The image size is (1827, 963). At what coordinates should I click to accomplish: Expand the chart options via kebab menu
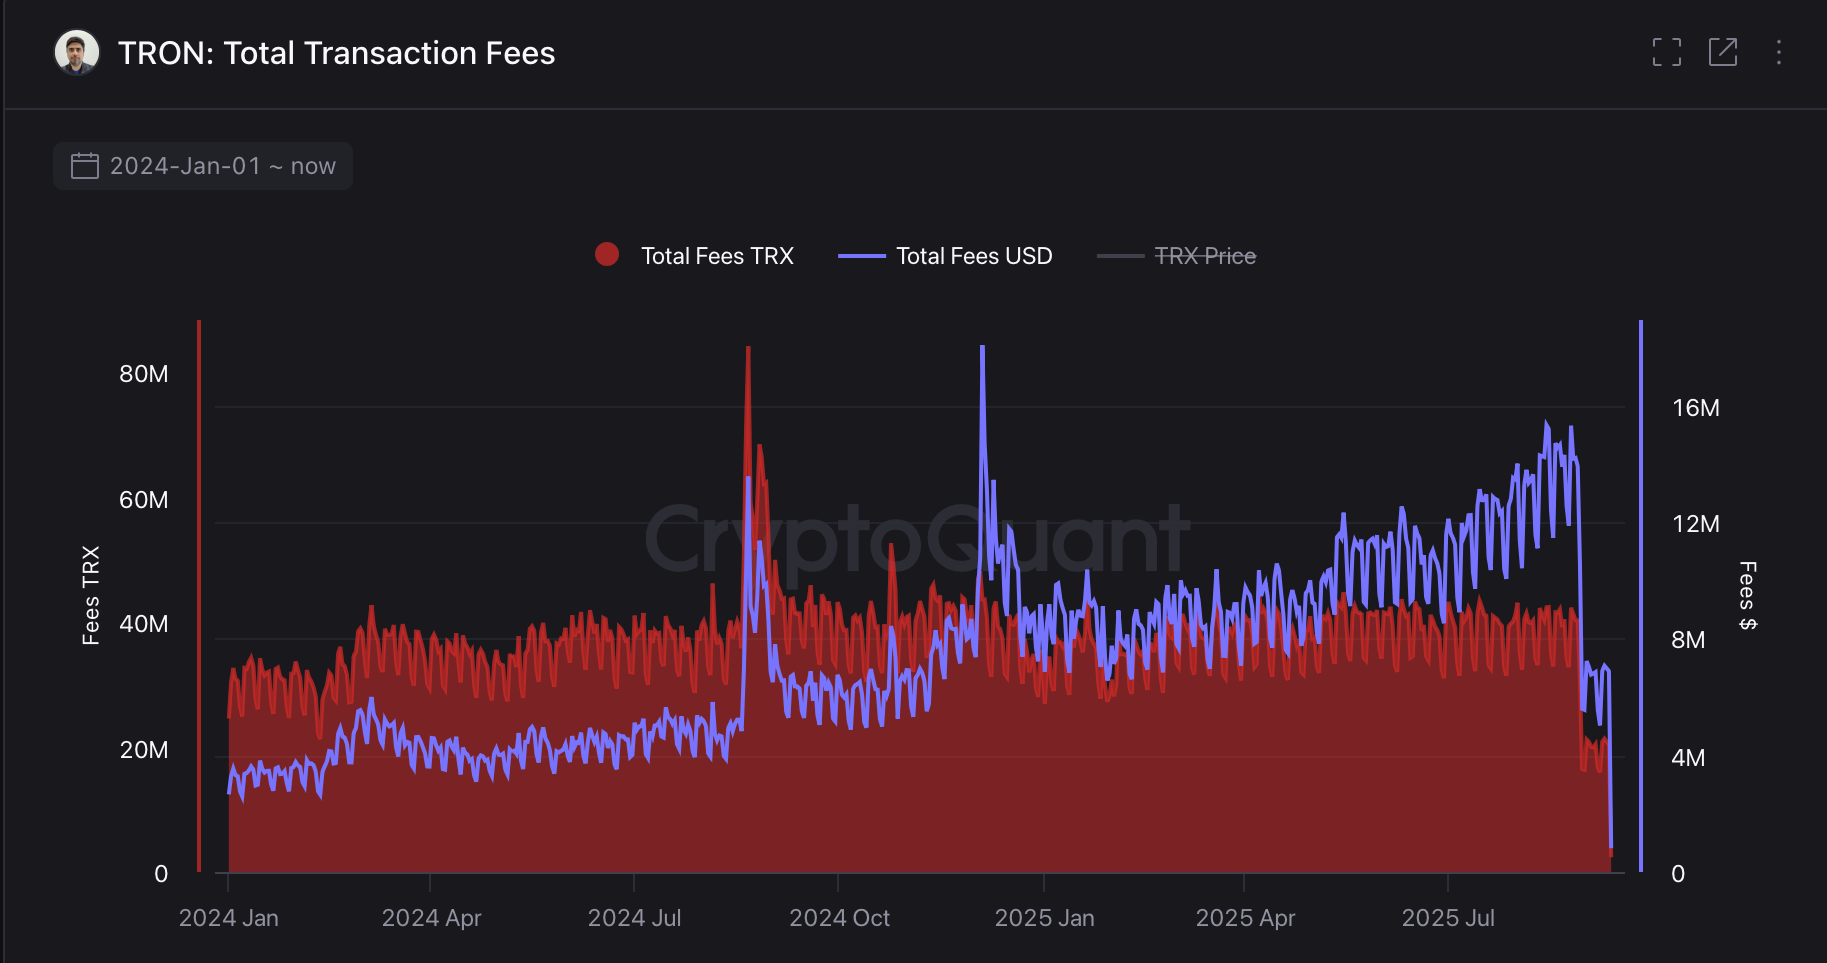coord(1781,53)
